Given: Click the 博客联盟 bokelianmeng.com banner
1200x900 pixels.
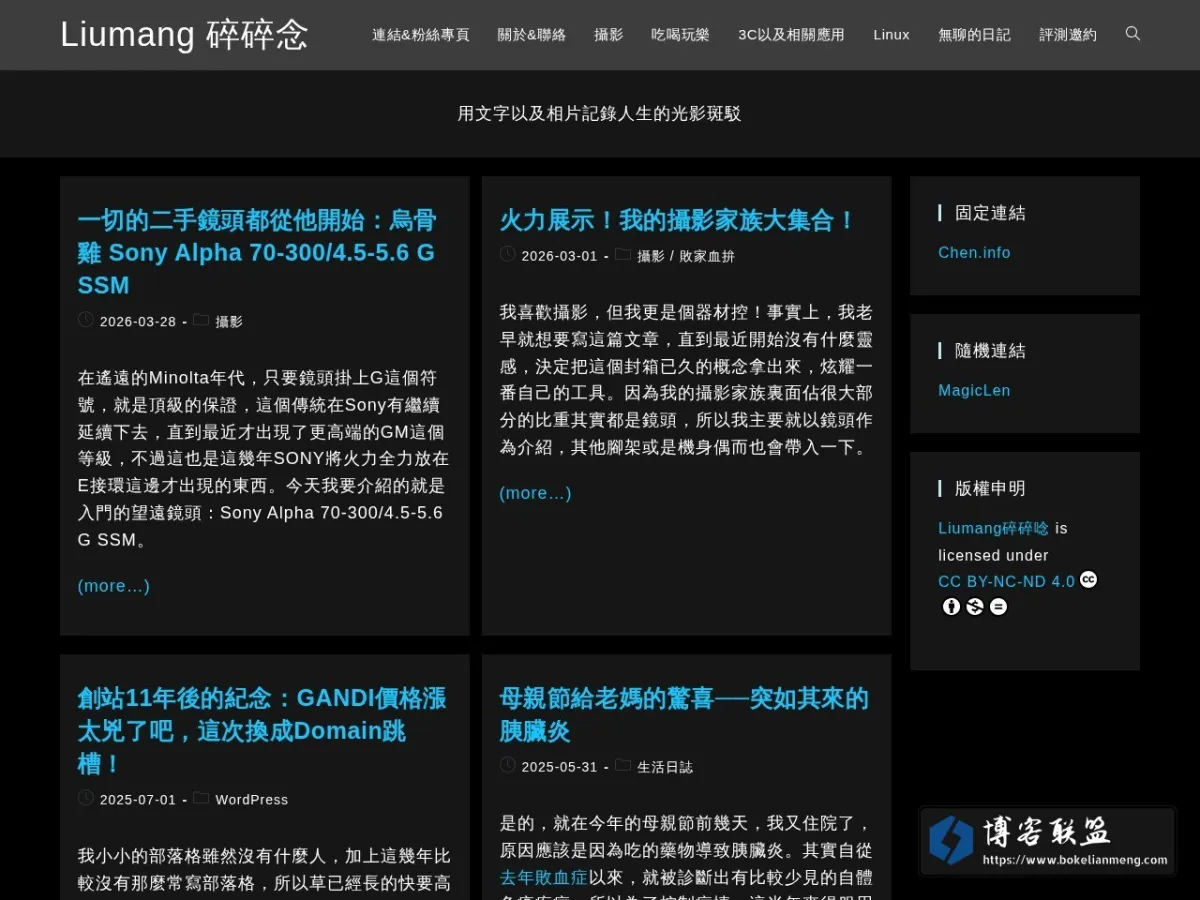Looking at the screenshot, I should pyautogui.click(x=1048, y=841).
